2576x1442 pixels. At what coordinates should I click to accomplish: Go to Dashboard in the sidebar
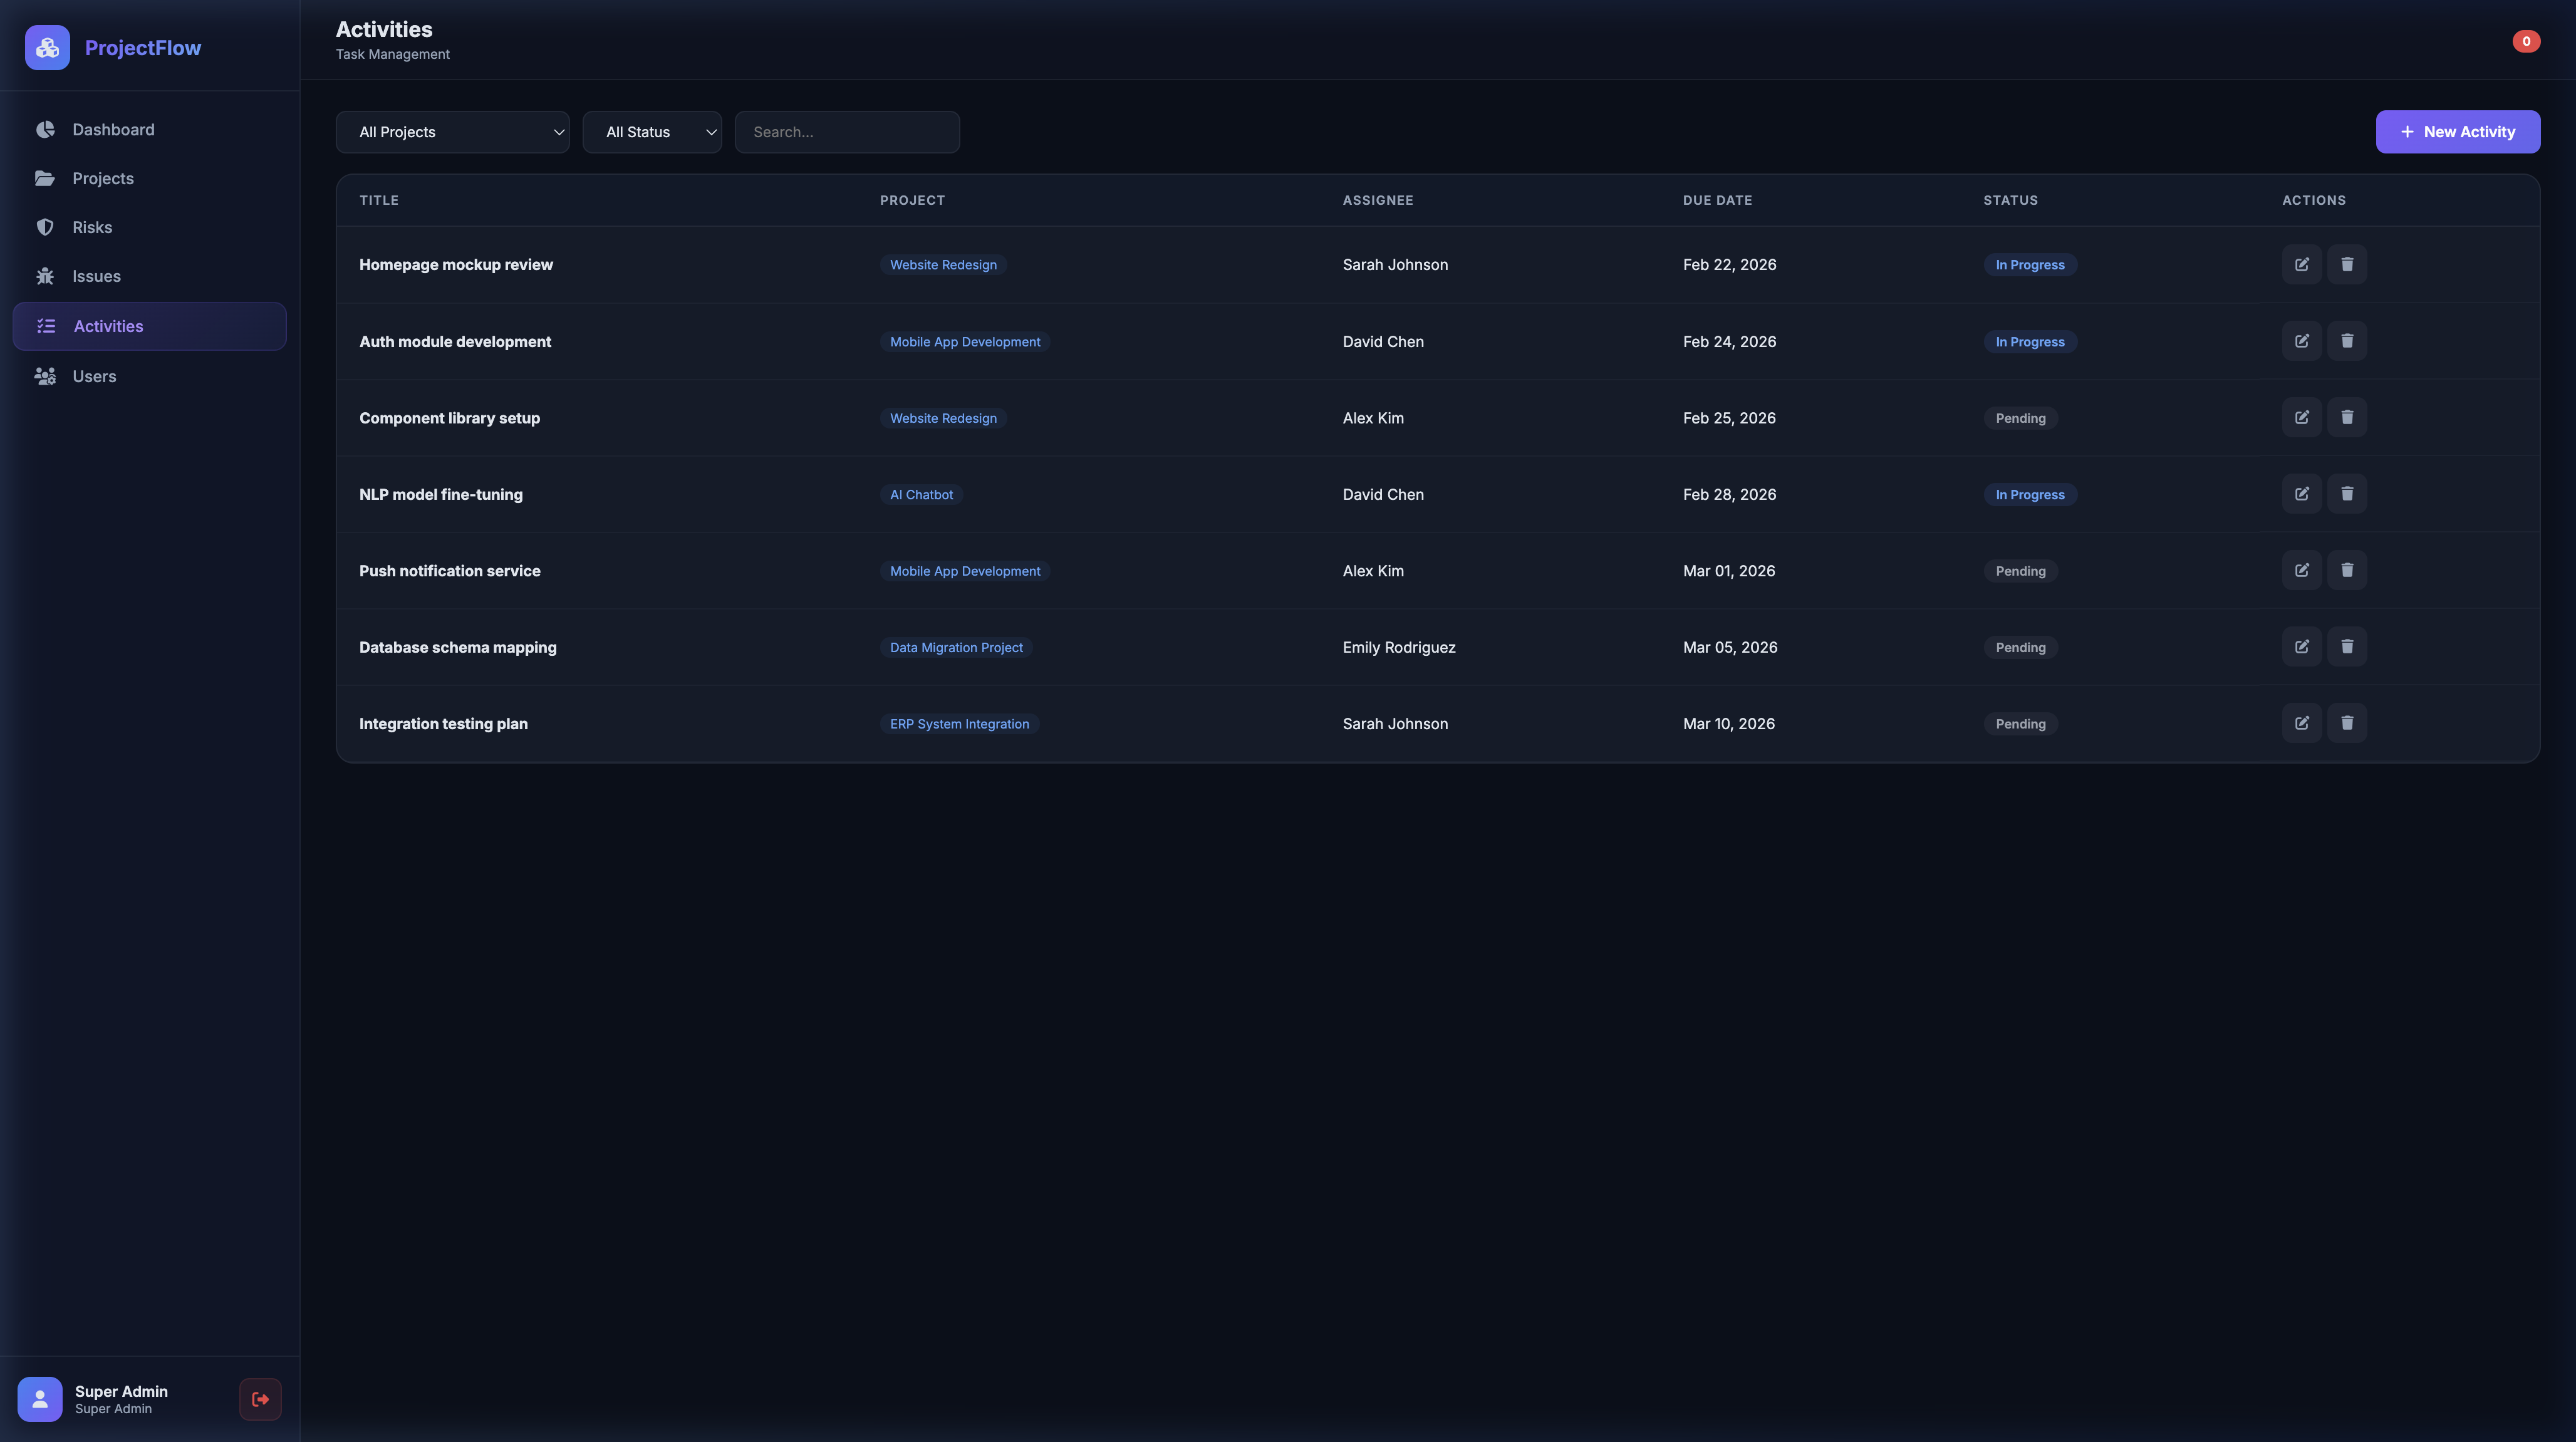[x=113, y=130]
